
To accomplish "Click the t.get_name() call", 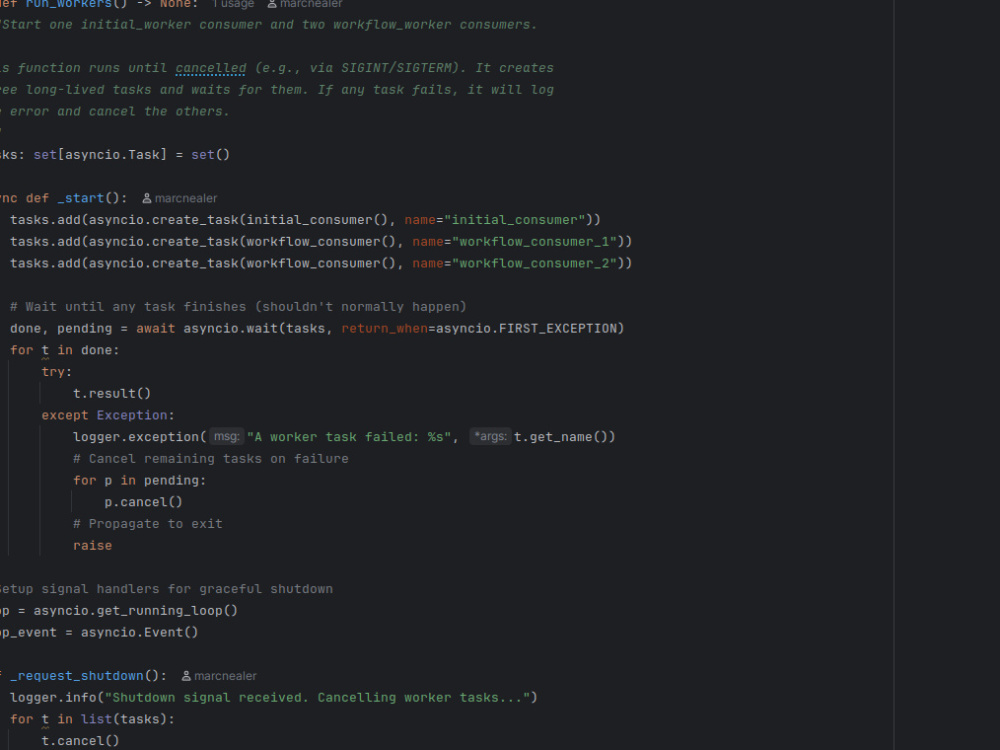I will [561, 437].
